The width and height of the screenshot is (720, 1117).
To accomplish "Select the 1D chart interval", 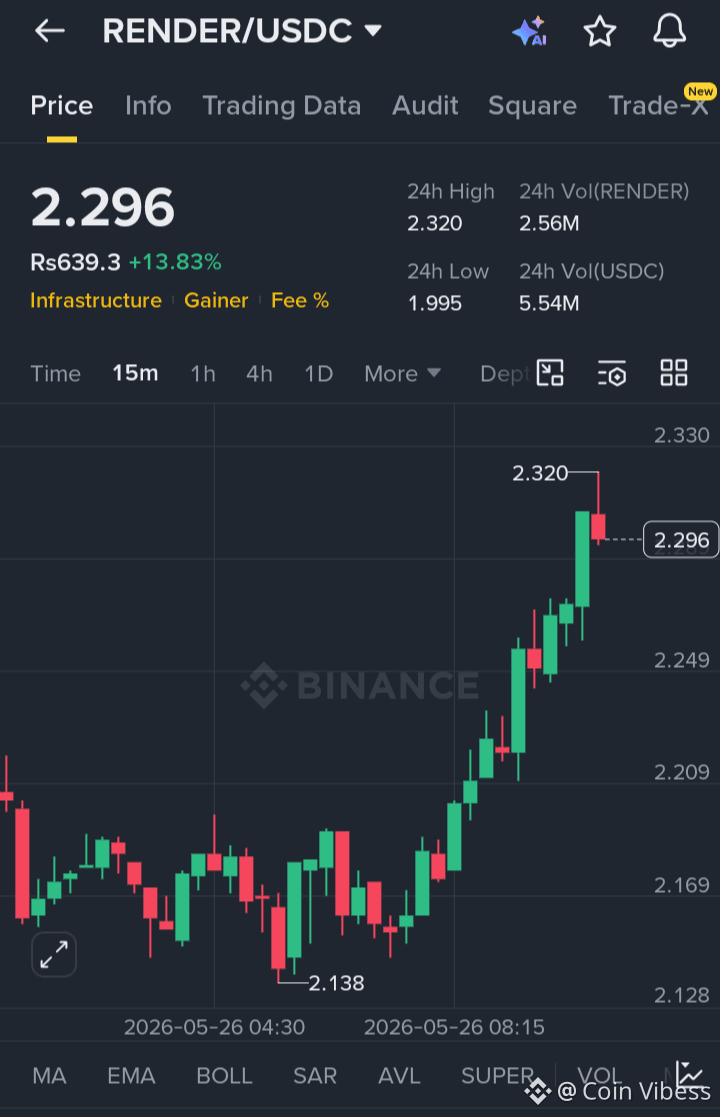I will (x=318, y=373).
